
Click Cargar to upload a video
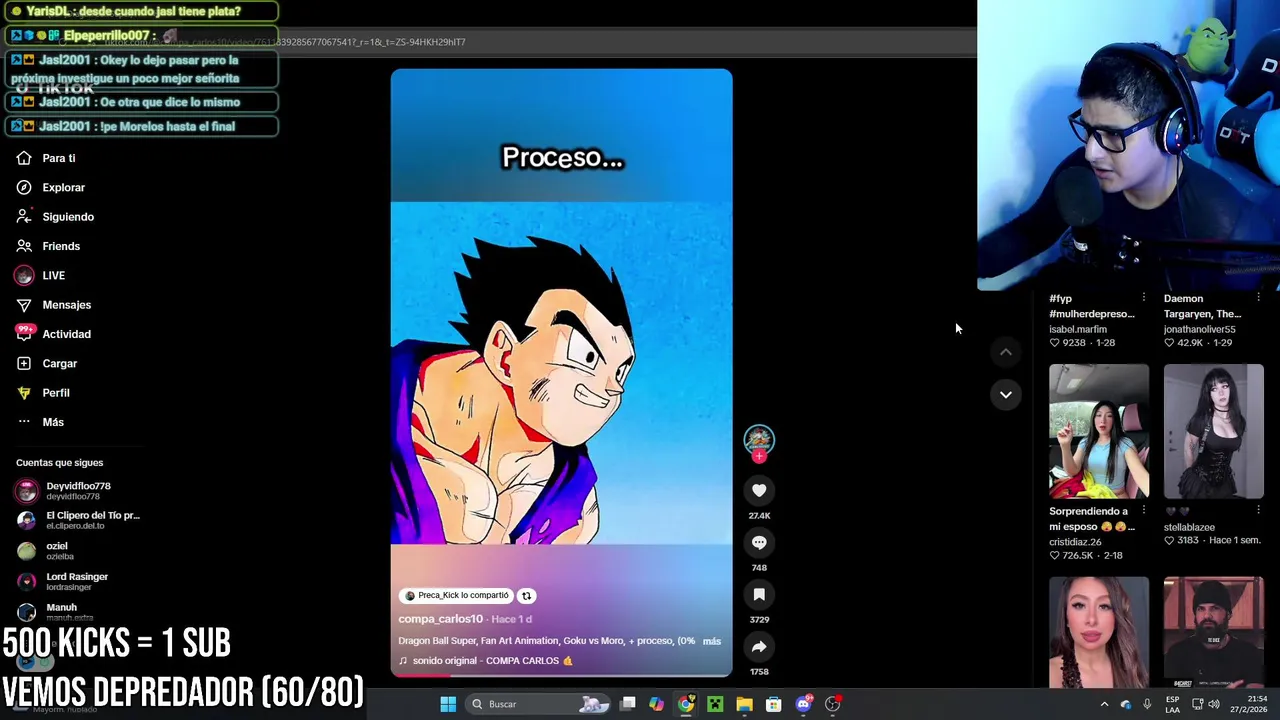coord(59,363)
